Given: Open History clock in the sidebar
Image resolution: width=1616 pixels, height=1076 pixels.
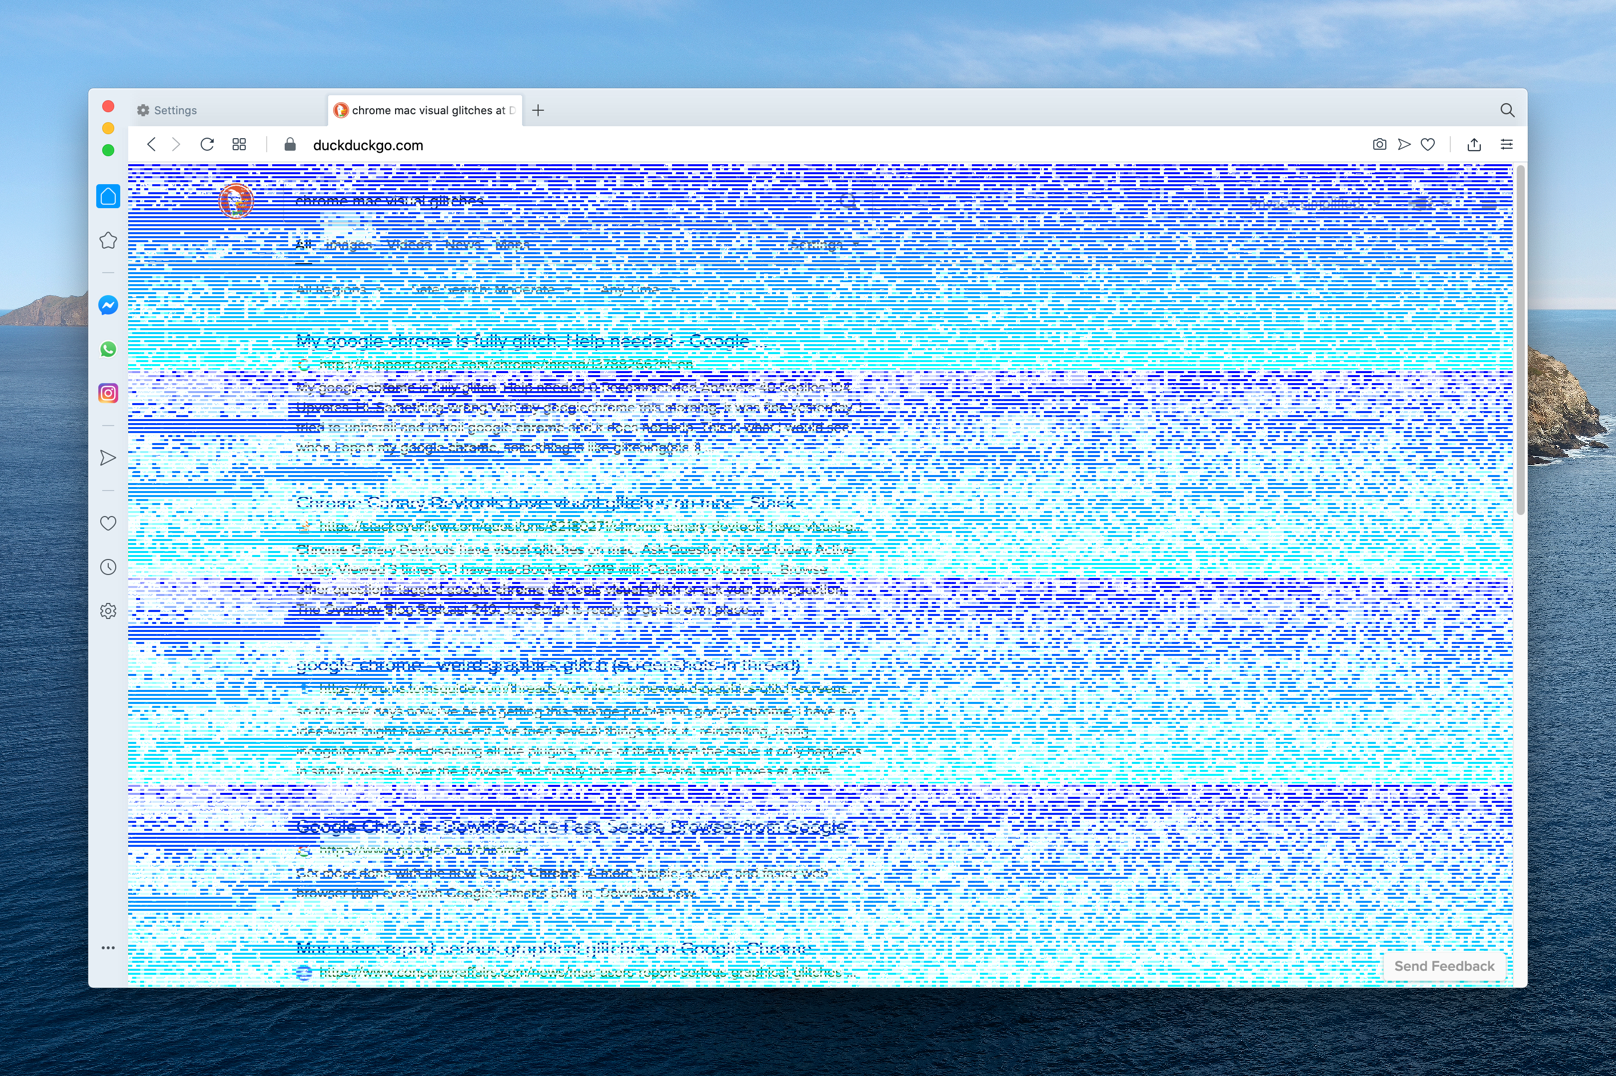Looking at the screenshot, I should [x=108, y=567].
